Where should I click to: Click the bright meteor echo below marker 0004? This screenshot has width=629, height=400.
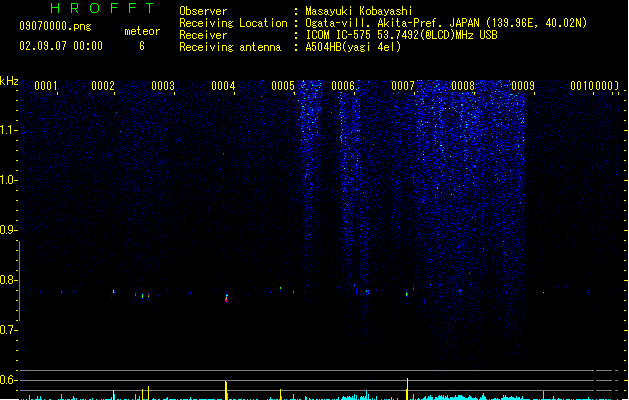[226, 298]
